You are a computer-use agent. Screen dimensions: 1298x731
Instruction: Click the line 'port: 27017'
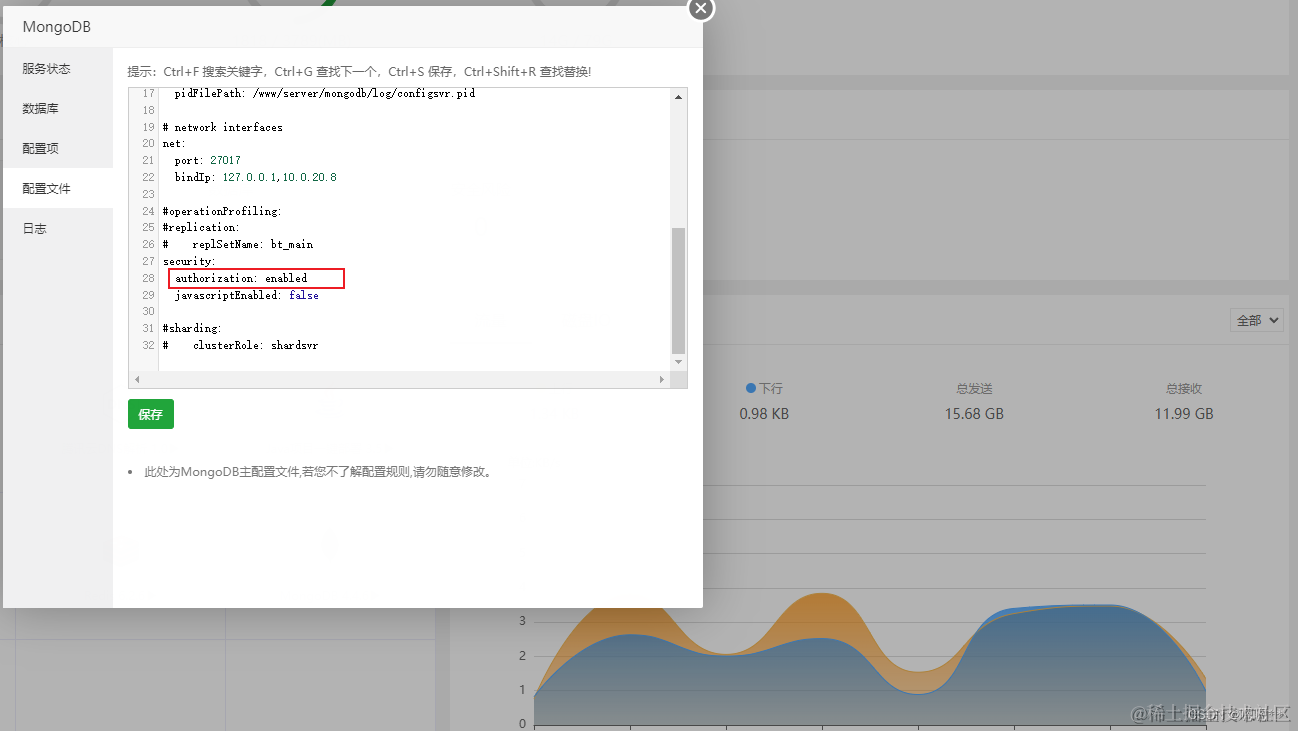[207, 160]
